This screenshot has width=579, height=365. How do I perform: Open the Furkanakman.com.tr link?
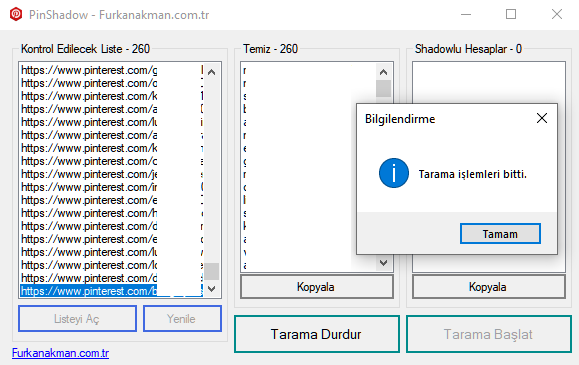[60, 353]
